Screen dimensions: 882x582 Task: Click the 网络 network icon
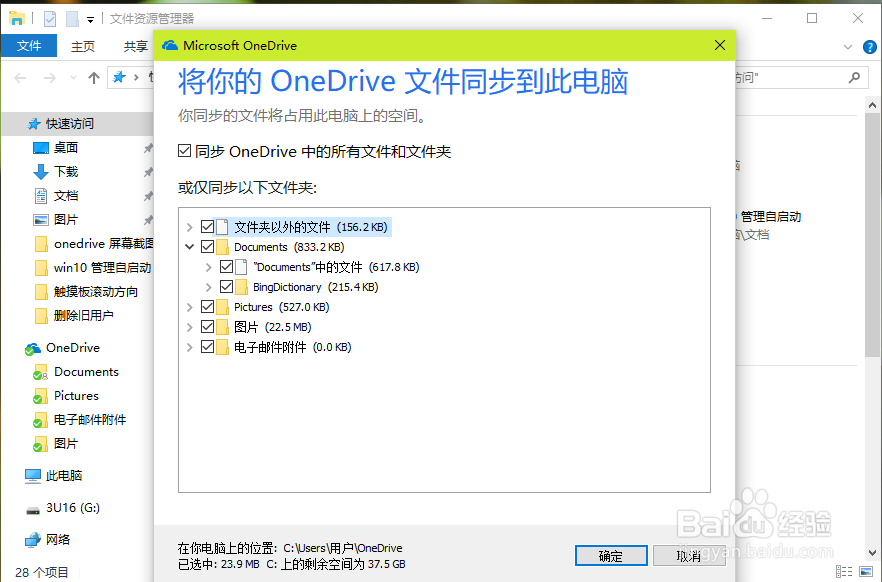coord(33,540)
